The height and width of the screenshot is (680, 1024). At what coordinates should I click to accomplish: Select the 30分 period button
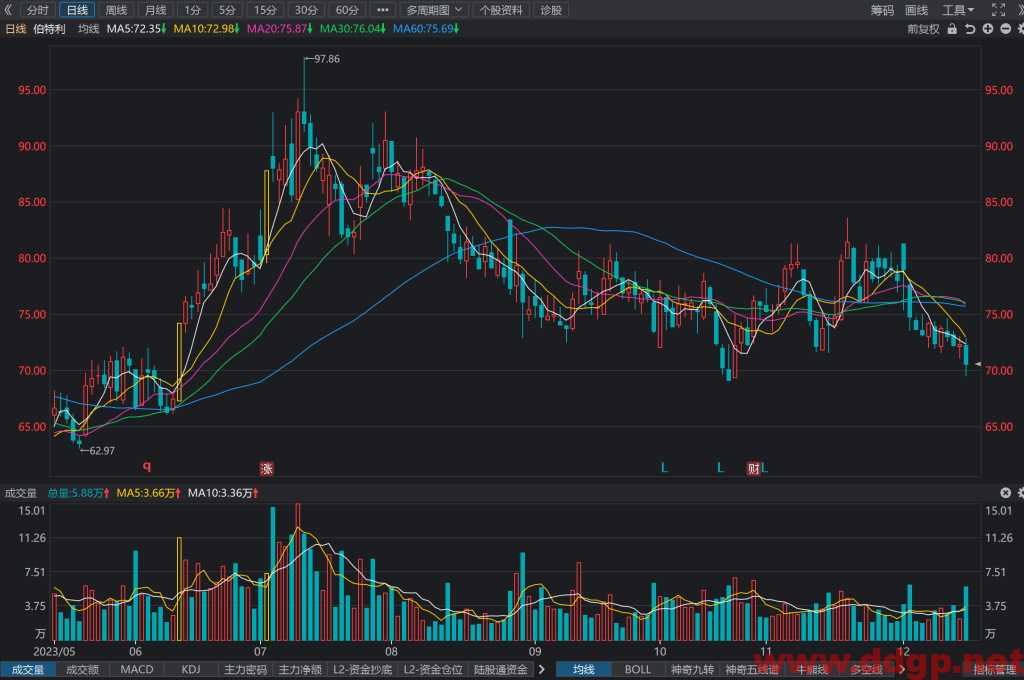tap(306, 10)
